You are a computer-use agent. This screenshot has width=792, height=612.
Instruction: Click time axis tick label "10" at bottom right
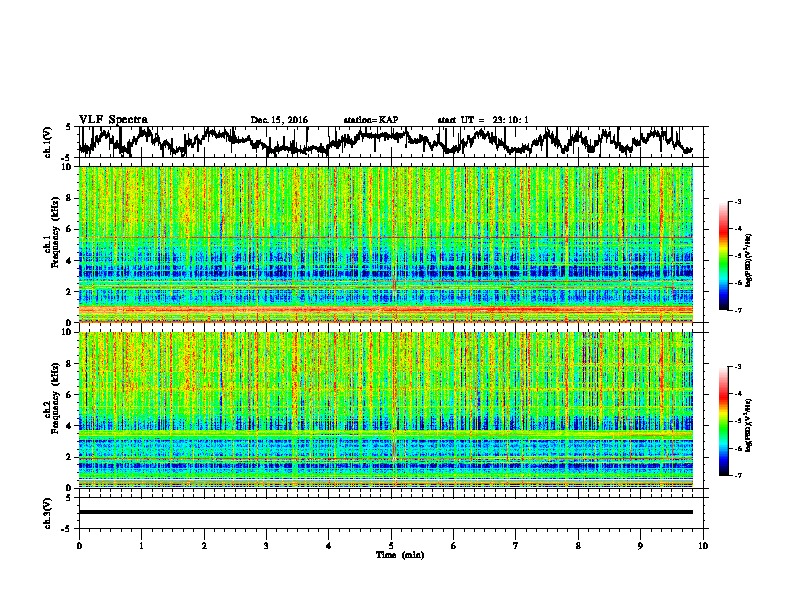point(703,546)
